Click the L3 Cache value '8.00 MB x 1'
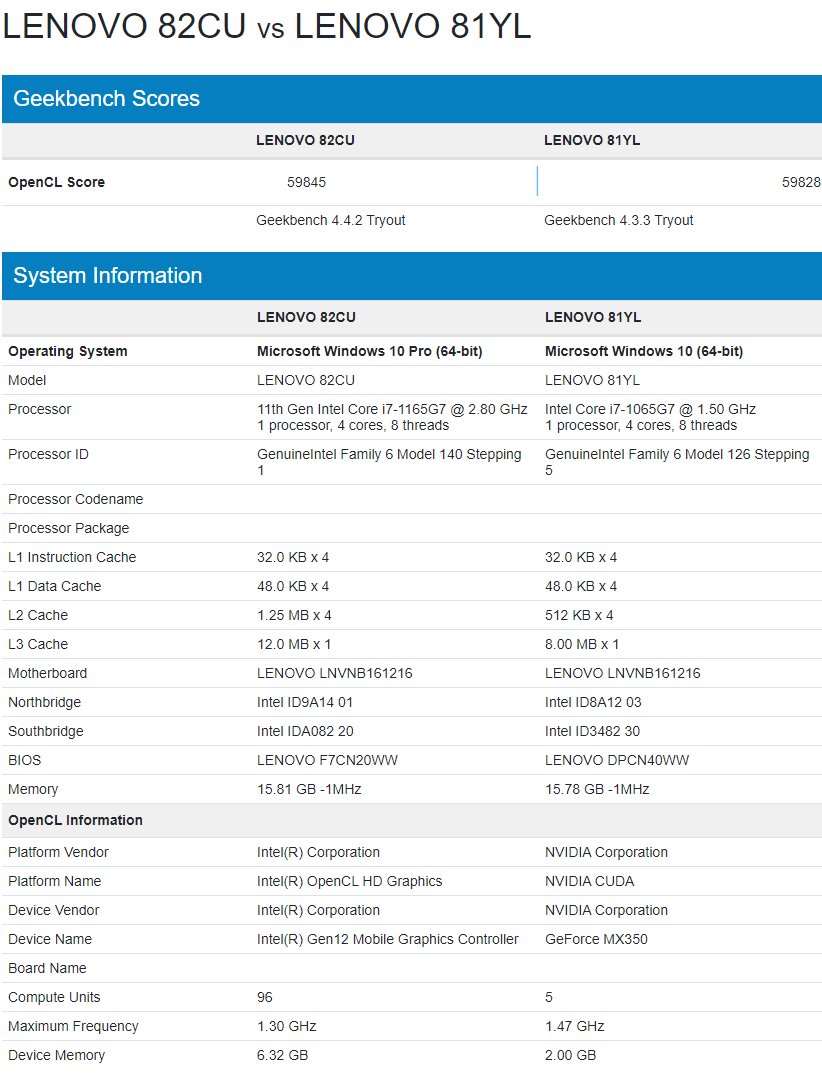 (582, 644)
